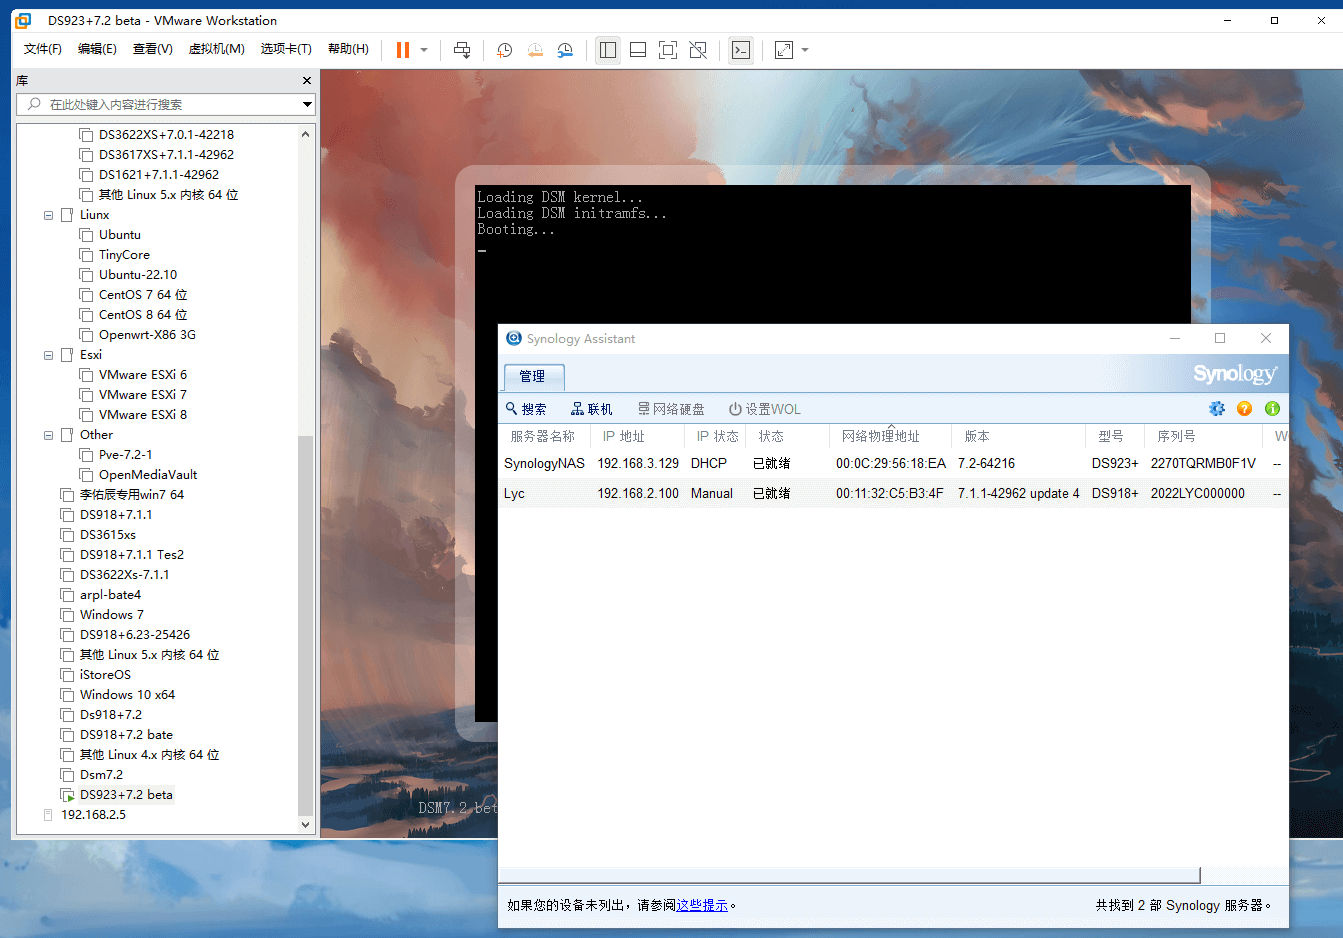Image resolution: width=1343 pixels, height=938 pixels.
Task: Select the TinyCore virtual machine
Action: point(124,255)
